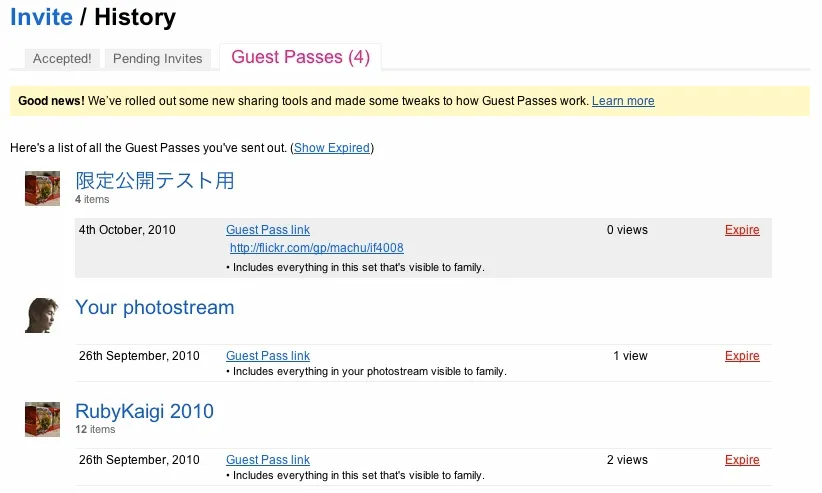Expire the 限定公開テスト用 guest pass
822x493 pixels.
[742, 230]
